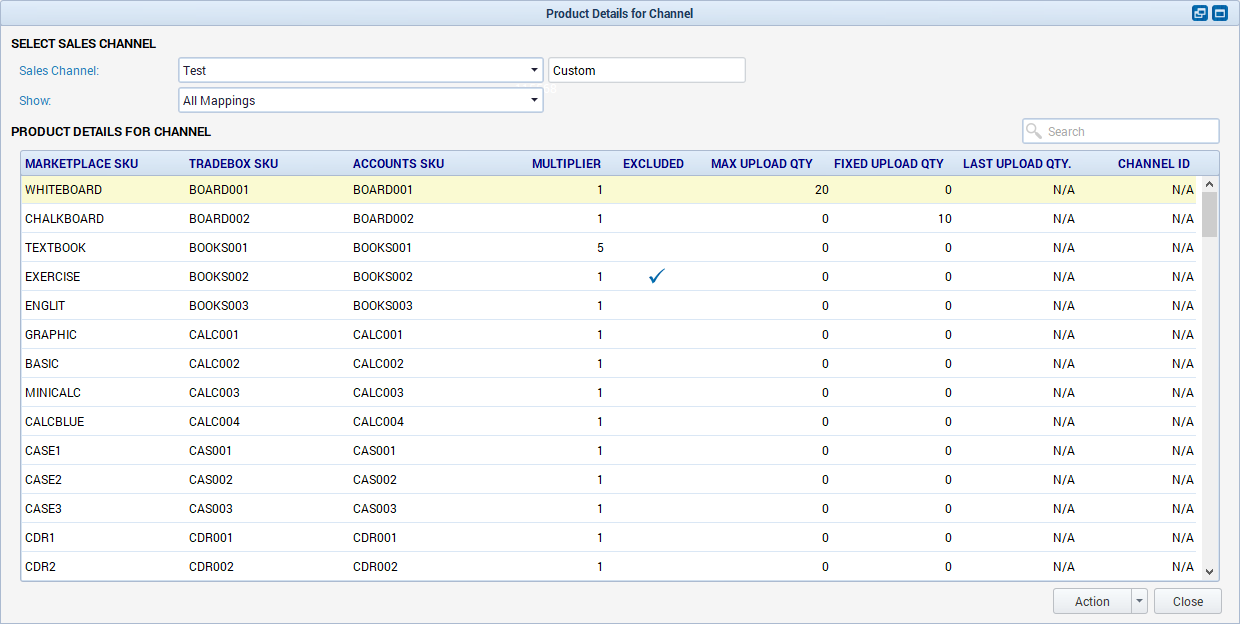1240x624 pixels.
Task: Click the Action button
Action: coord(1091,601)
